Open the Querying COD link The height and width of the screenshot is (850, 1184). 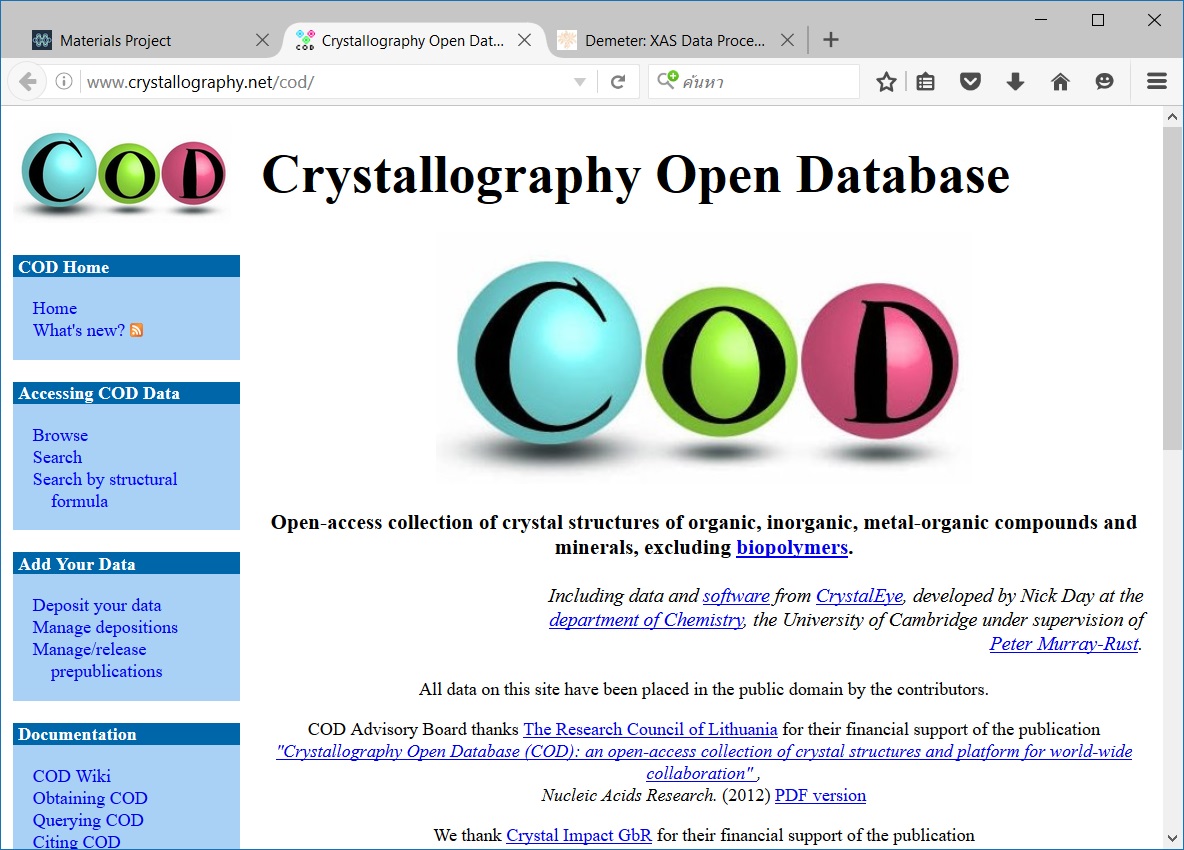pos(88,820)
